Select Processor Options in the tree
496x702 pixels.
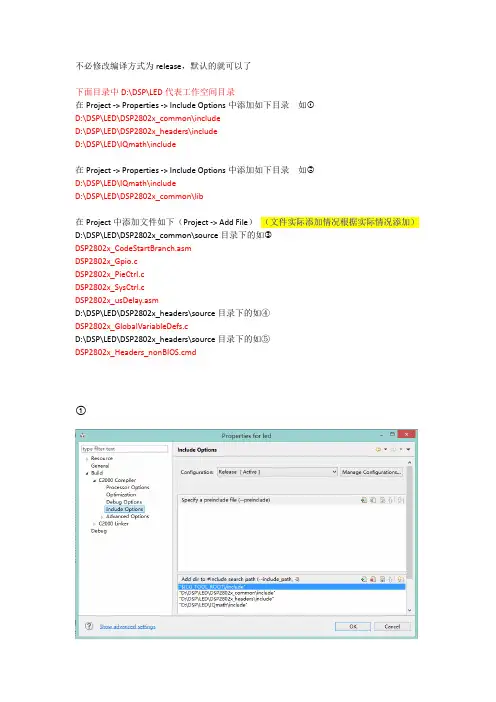pos(128,487)
